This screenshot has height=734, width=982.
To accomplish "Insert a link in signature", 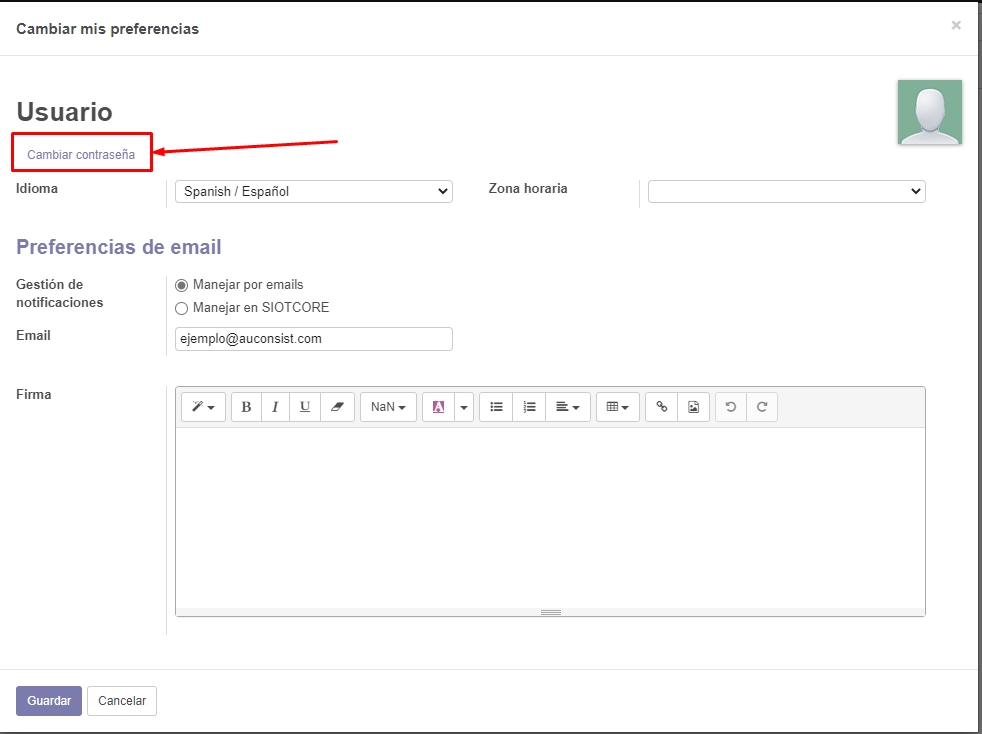I will tap(661, 407).
